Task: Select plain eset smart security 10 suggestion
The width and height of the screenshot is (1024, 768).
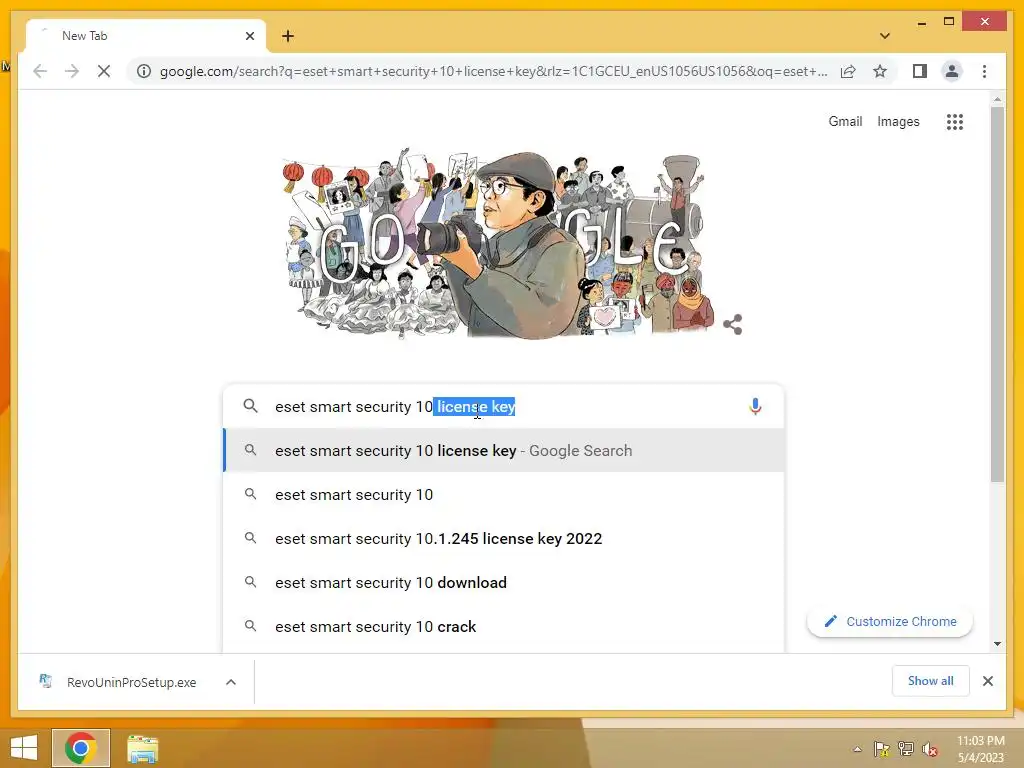Action: (x=504, y=494)
